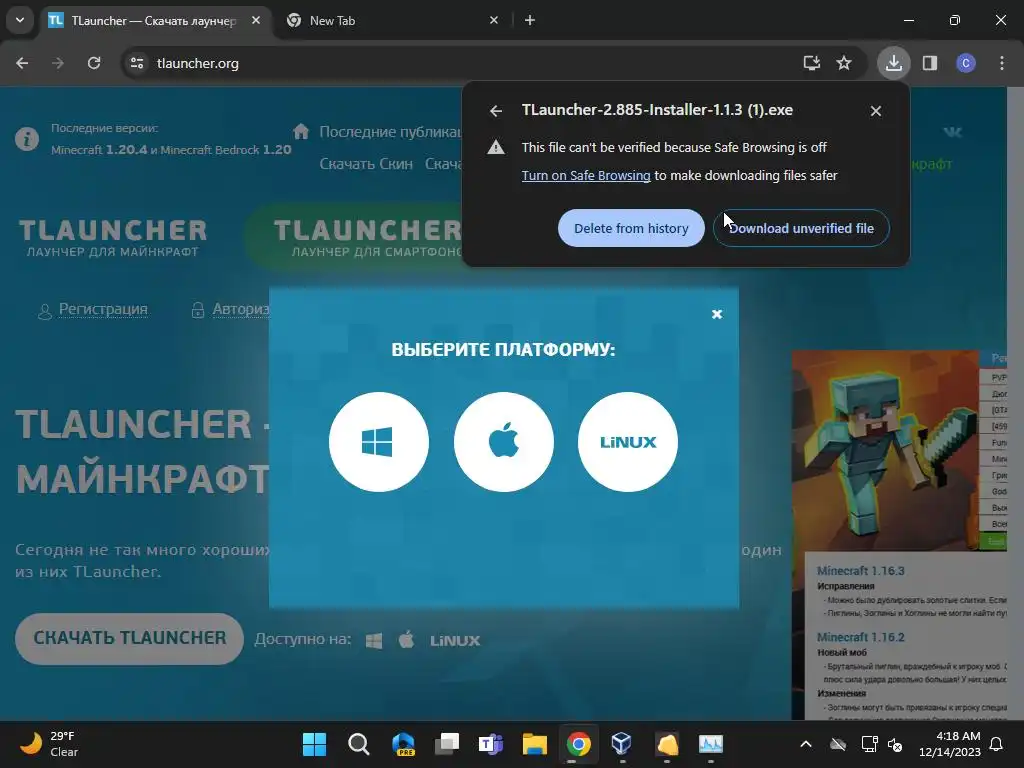This screenshot has width=1024, height=768.
Task: Go back to previous page
Action: [x=22, y=63]
